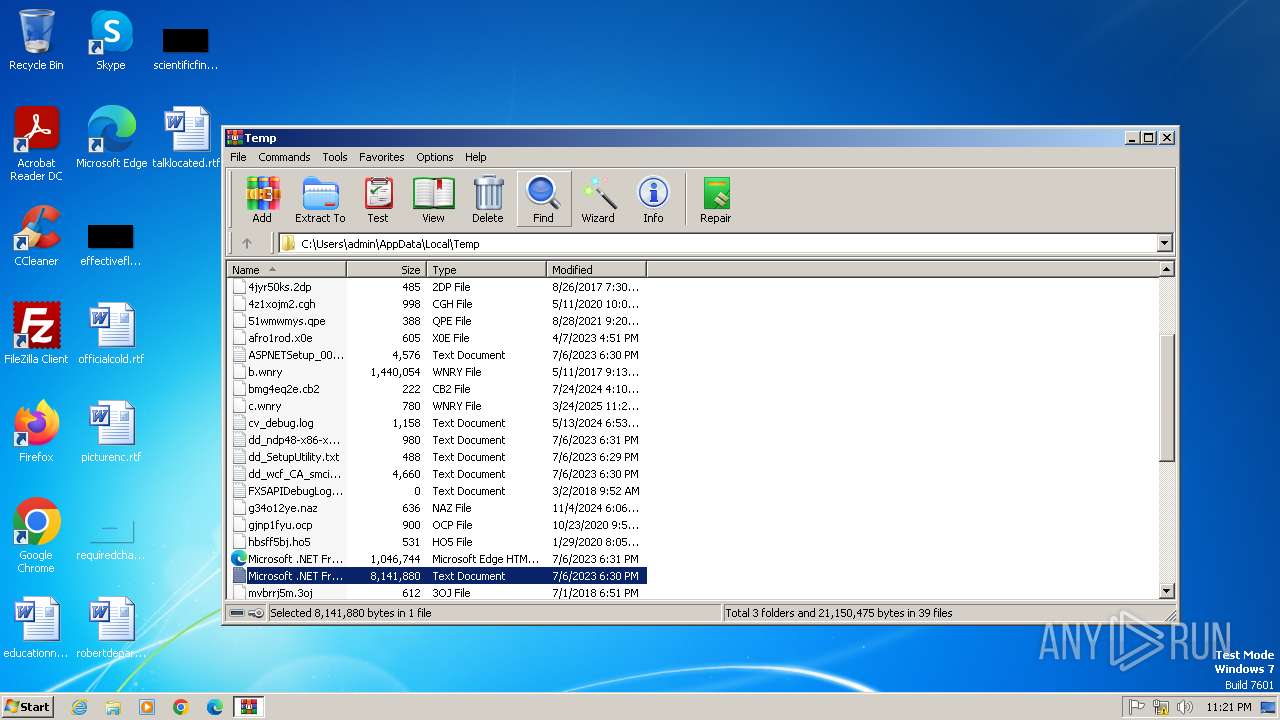Sort by Type column header
The height and width of the screenshot is (720, 1280).
(487, 270)
